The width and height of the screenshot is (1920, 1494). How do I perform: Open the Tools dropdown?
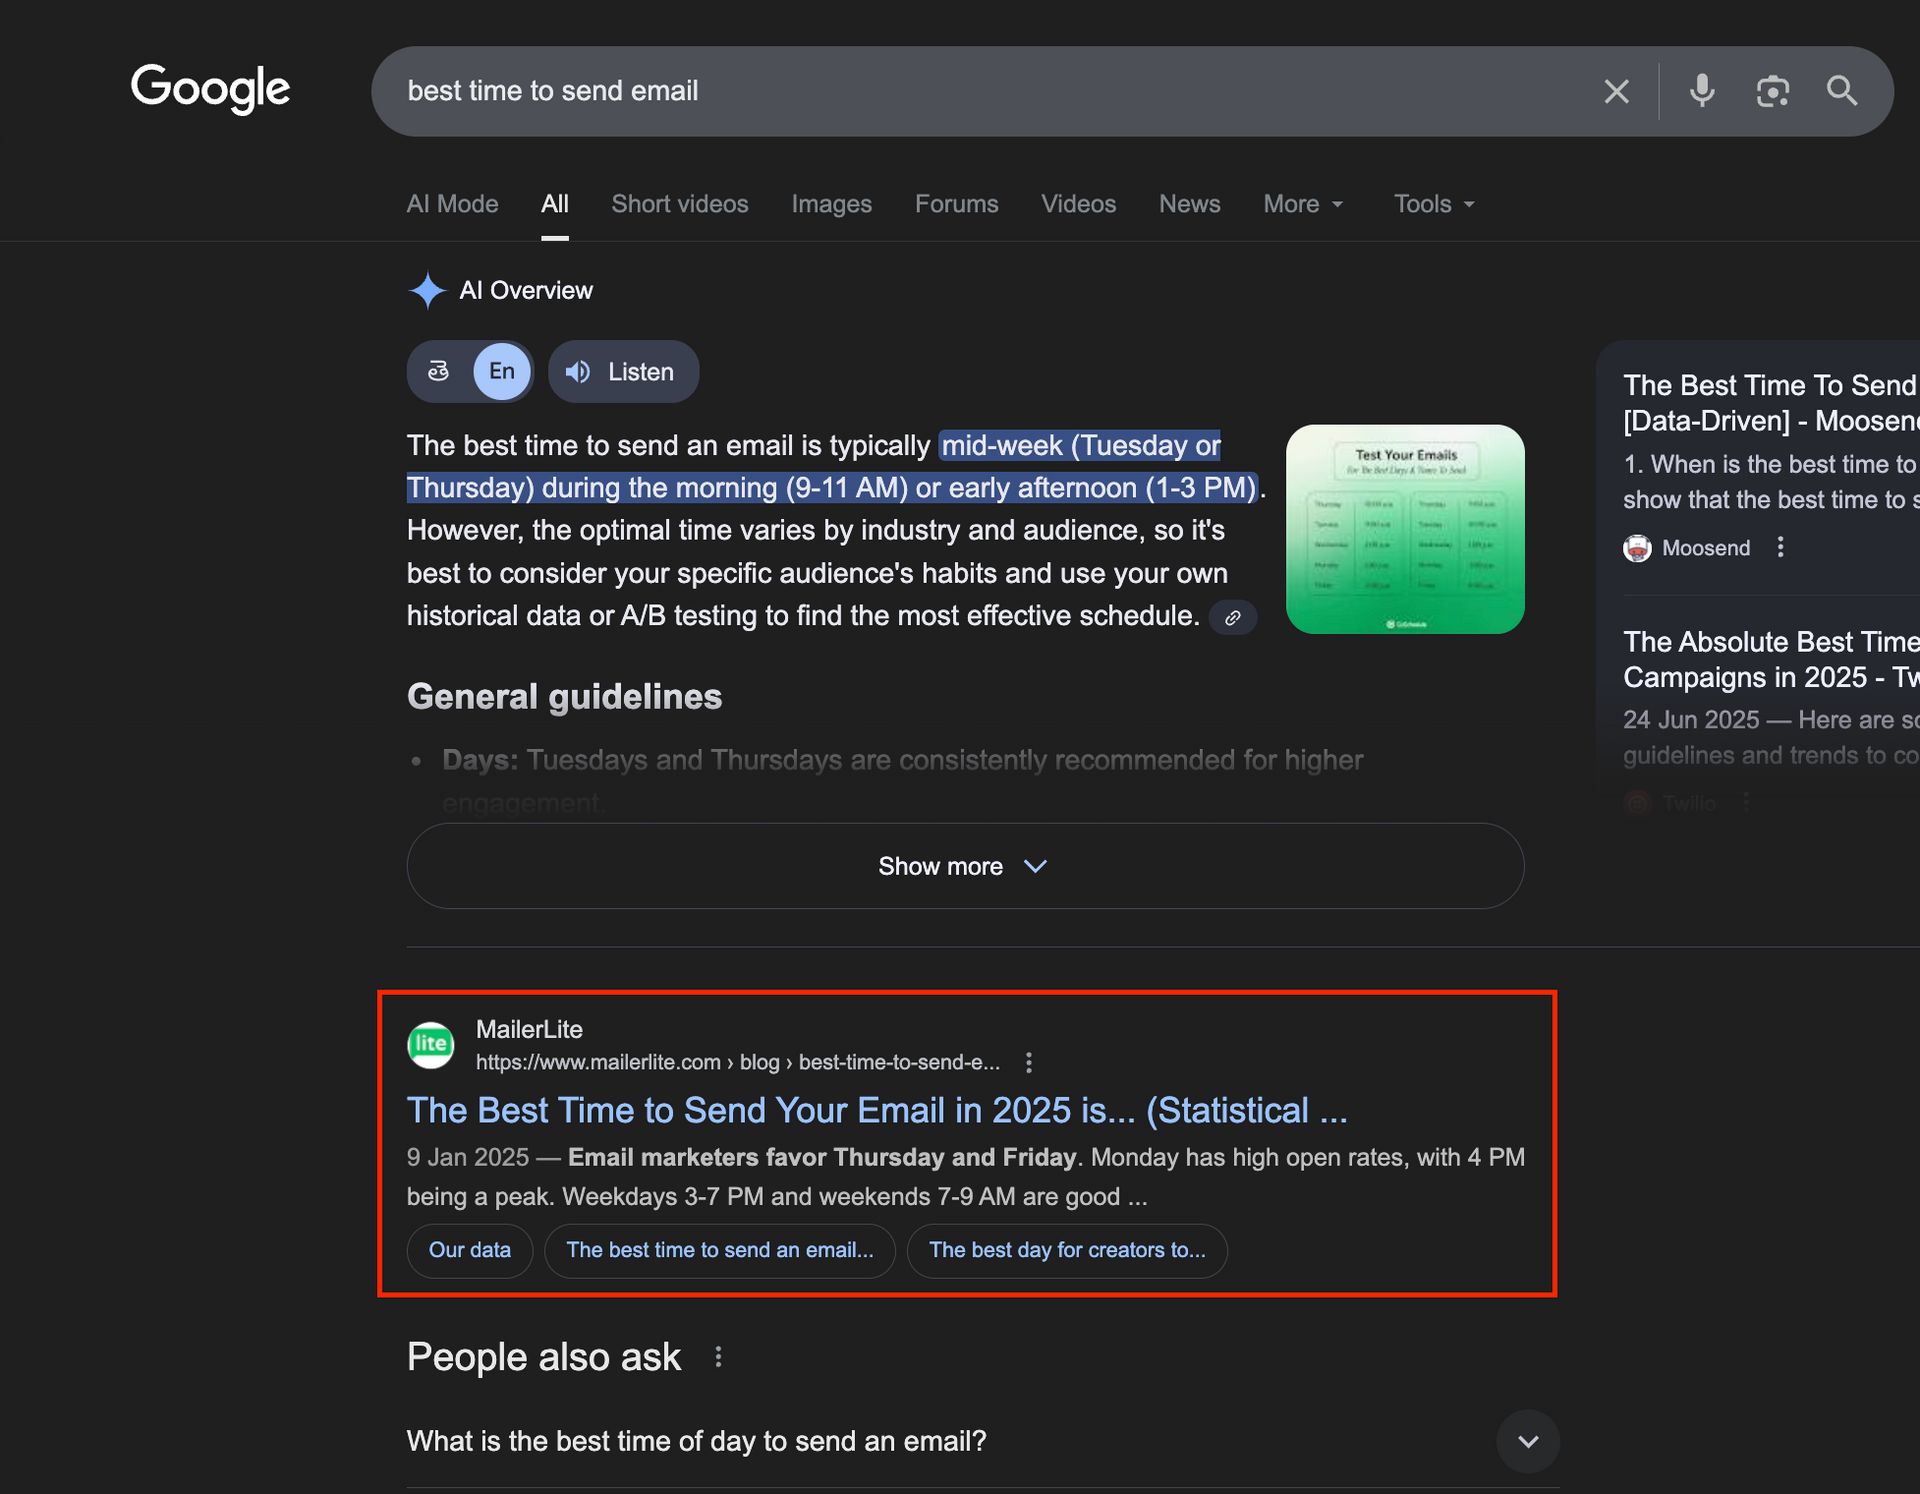click(x=1434, y=204)
